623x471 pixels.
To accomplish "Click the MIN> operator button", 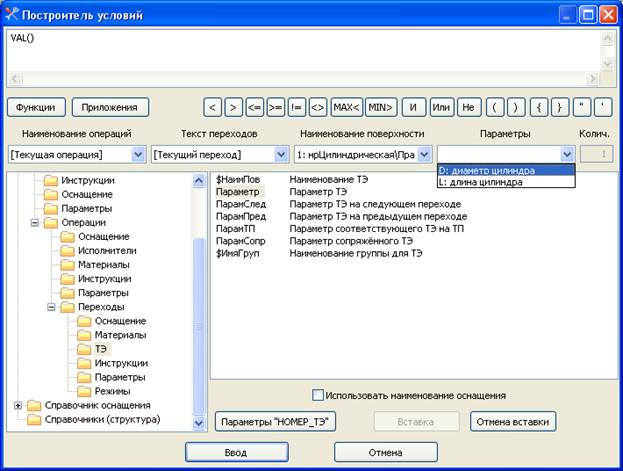I will pos(381,107).
